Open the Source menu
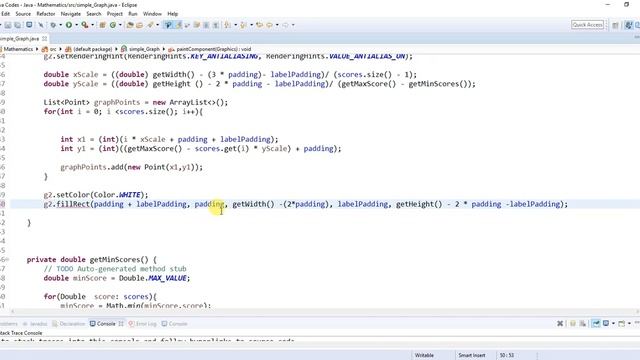 pyautogui.click(x=23, y=13)
